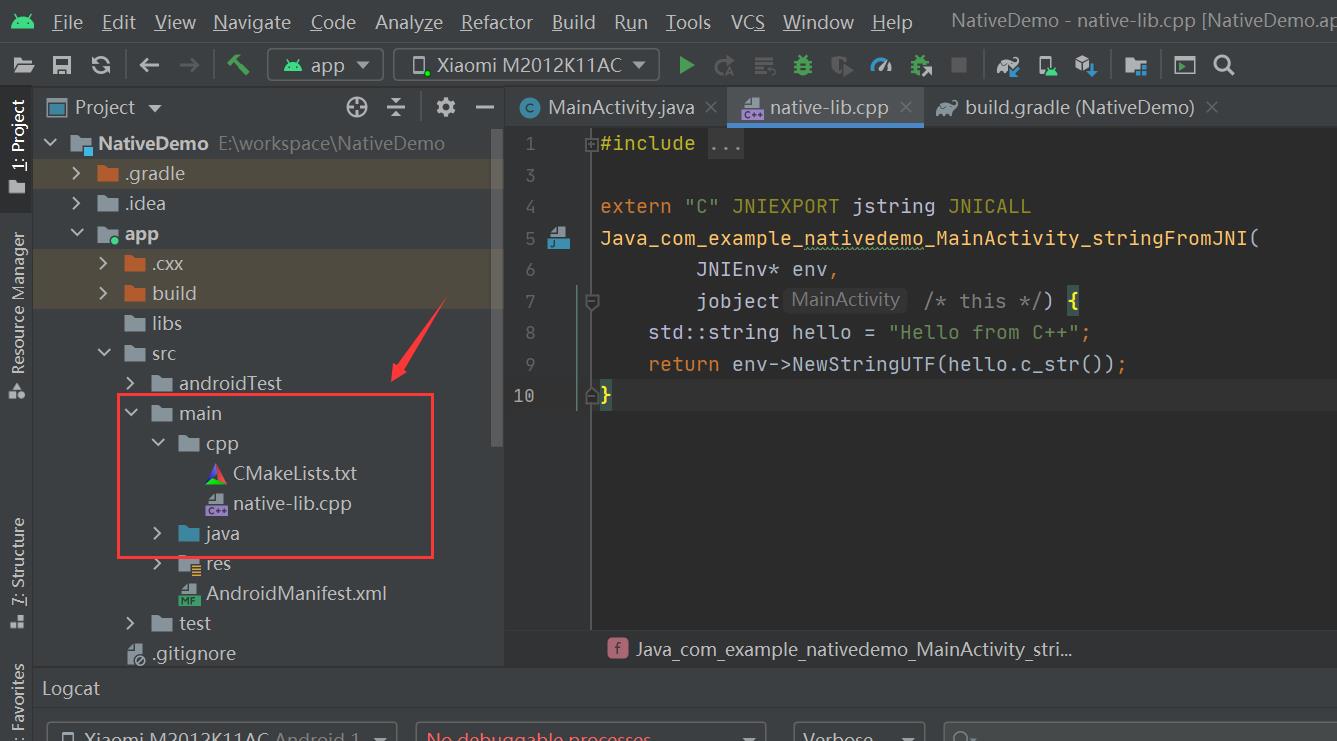
Task: Run the app with the green play icon
Action: pyautogui.click(x=686, y=65)
